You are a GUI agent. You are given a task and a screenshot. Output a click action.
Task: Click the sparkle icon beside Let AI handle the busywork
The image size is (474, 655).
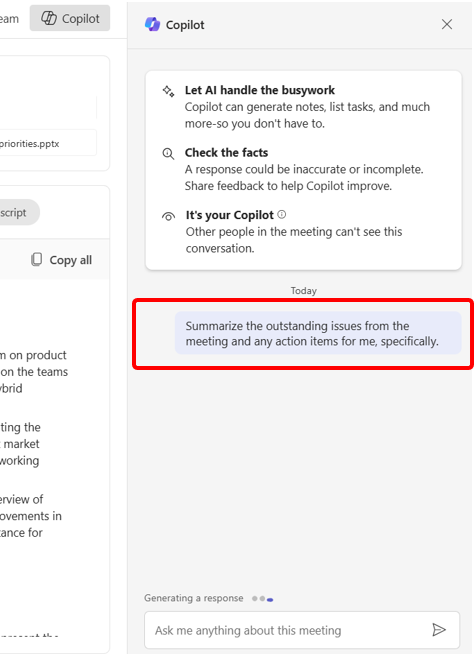(168, 91)
